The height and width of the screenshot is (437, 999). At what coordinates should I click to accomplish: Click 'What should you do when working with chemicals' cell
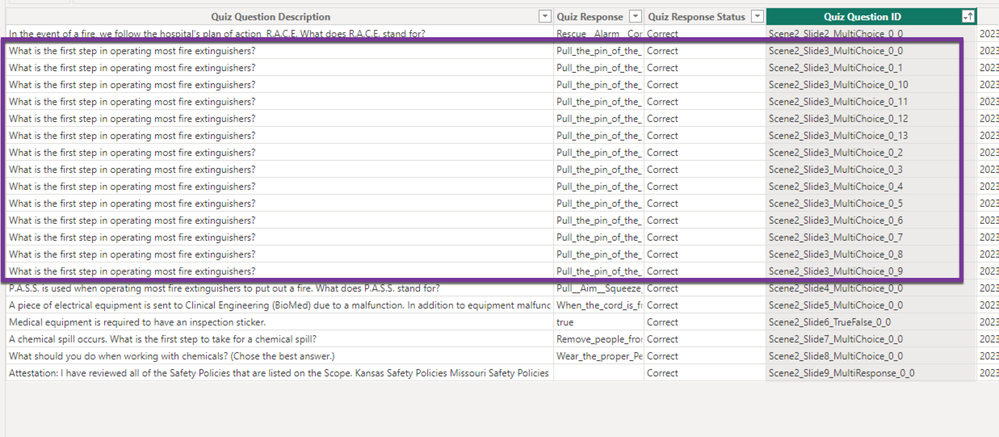click(x=279, y=357)
